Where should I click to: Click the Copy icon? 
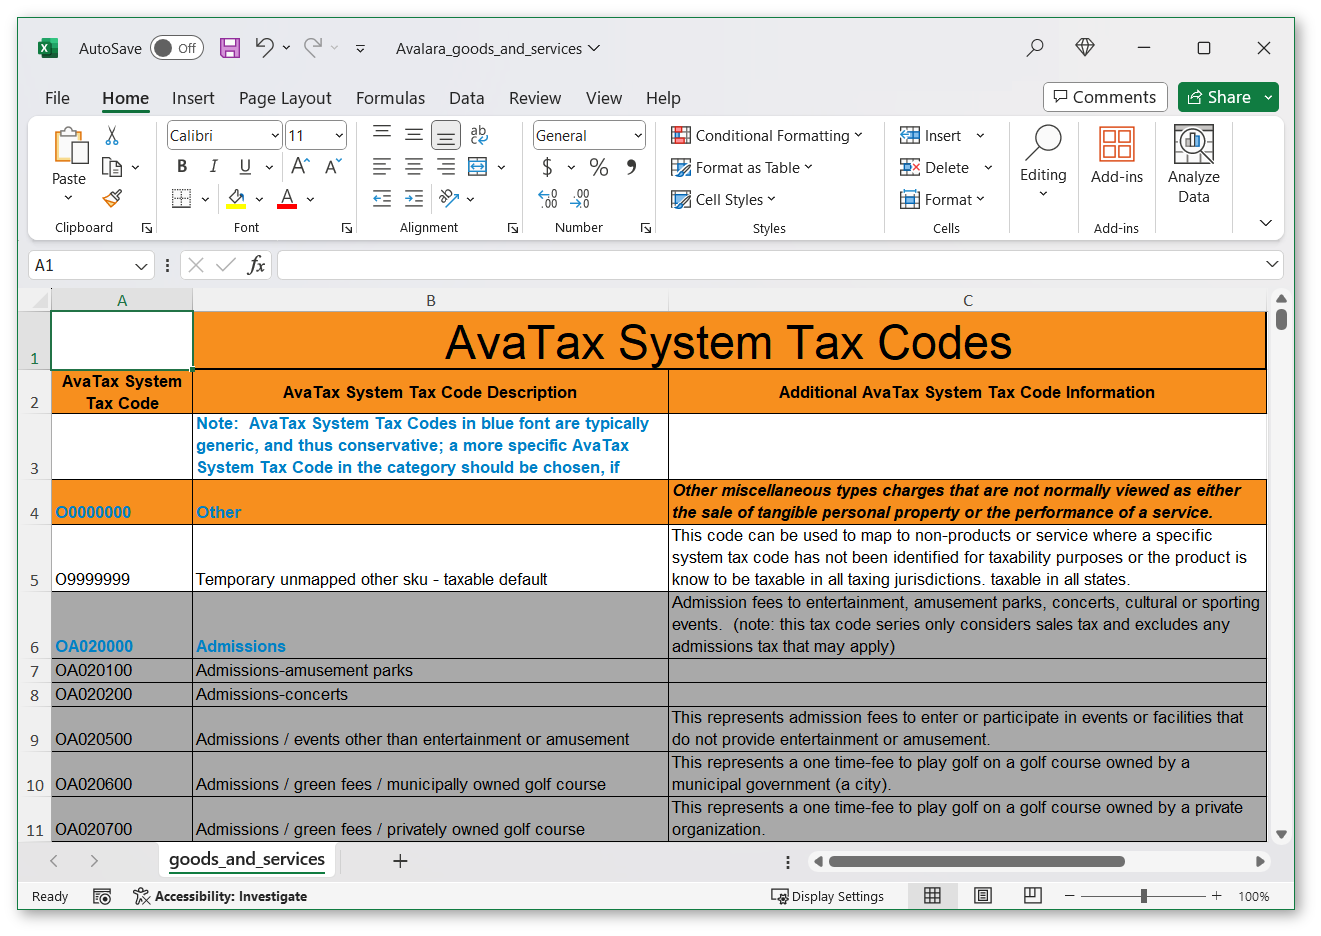112,167
